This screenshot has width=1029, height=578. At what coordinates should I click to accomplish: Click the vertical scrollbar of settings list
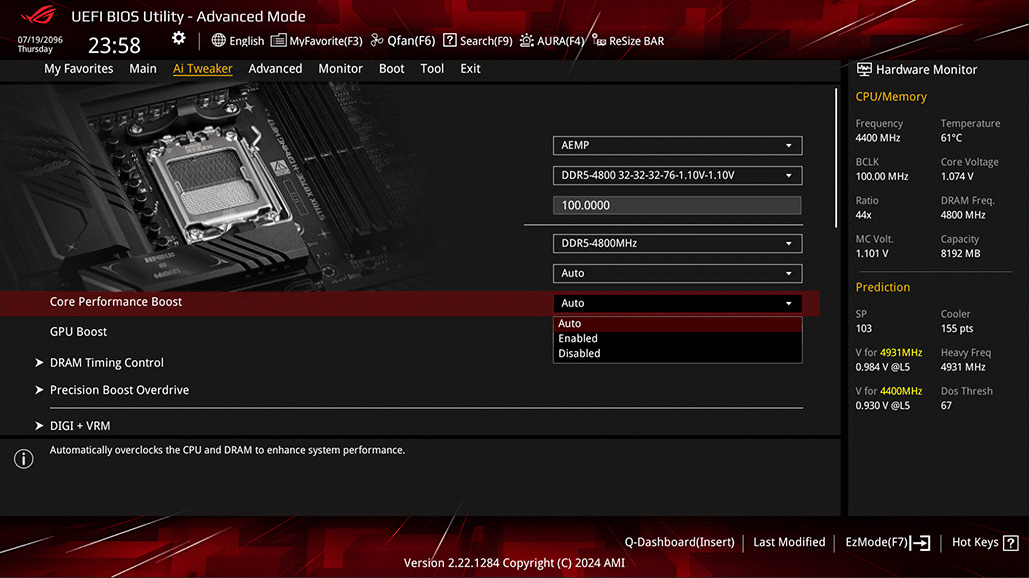[836, 158]
